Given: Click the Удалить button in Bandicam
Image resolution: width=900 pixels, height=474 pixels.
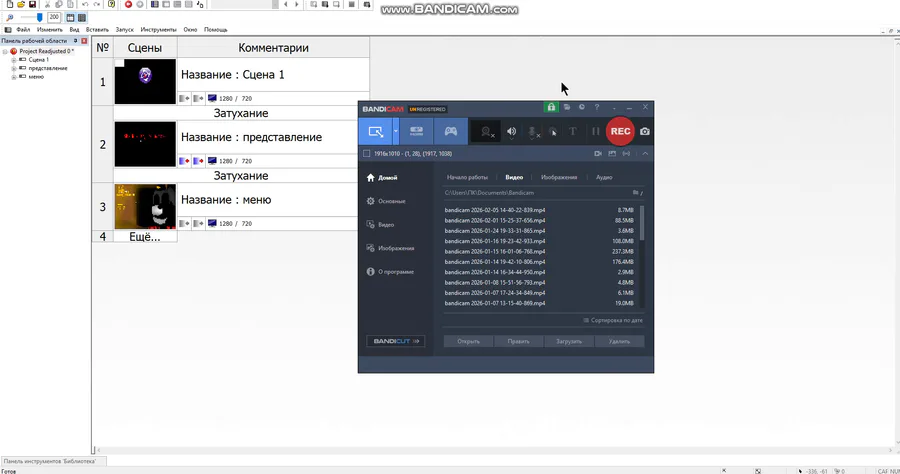Looking at the screenshot, I should coord(619,341).
